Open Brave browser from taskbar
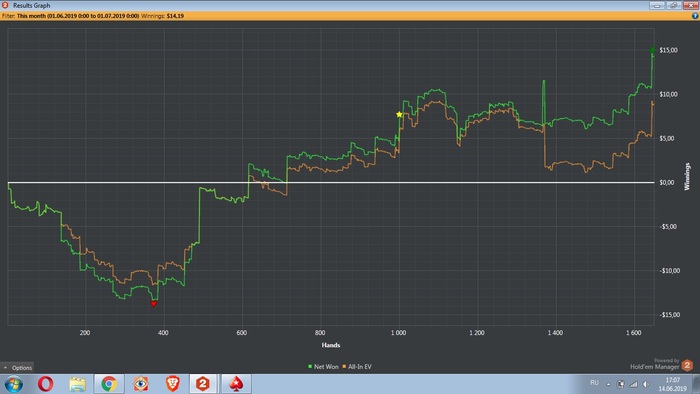This screenshot has height=394, width=700. click(x=172, y=384)
